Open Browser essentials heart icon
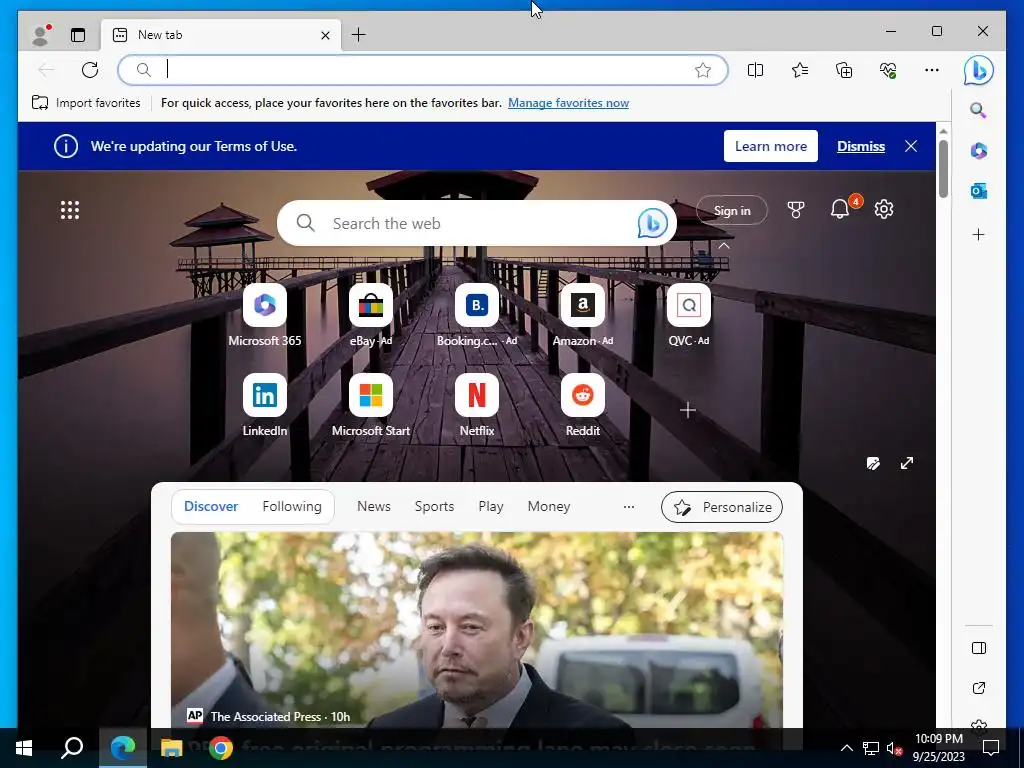The height and width of the screenshot is (768, 1024). tap(888, 70)
